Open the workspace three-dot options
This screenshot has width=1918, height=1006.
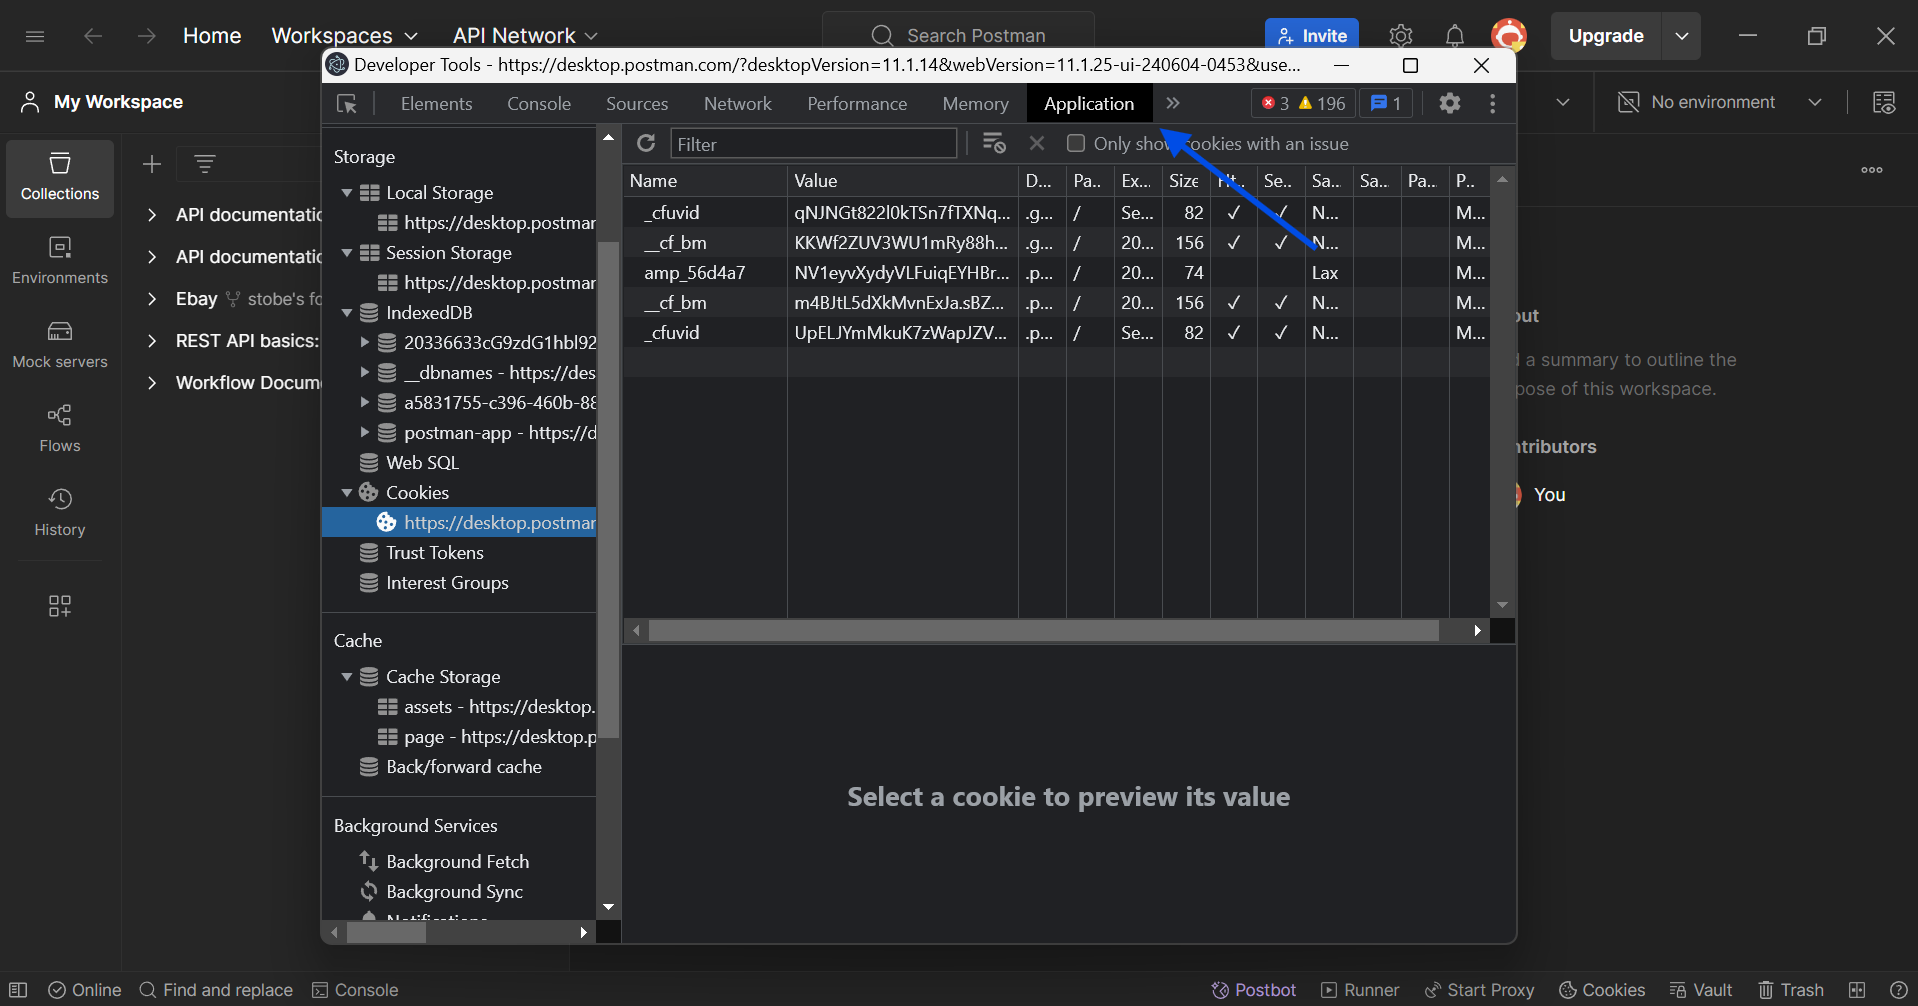point(1872,170)
